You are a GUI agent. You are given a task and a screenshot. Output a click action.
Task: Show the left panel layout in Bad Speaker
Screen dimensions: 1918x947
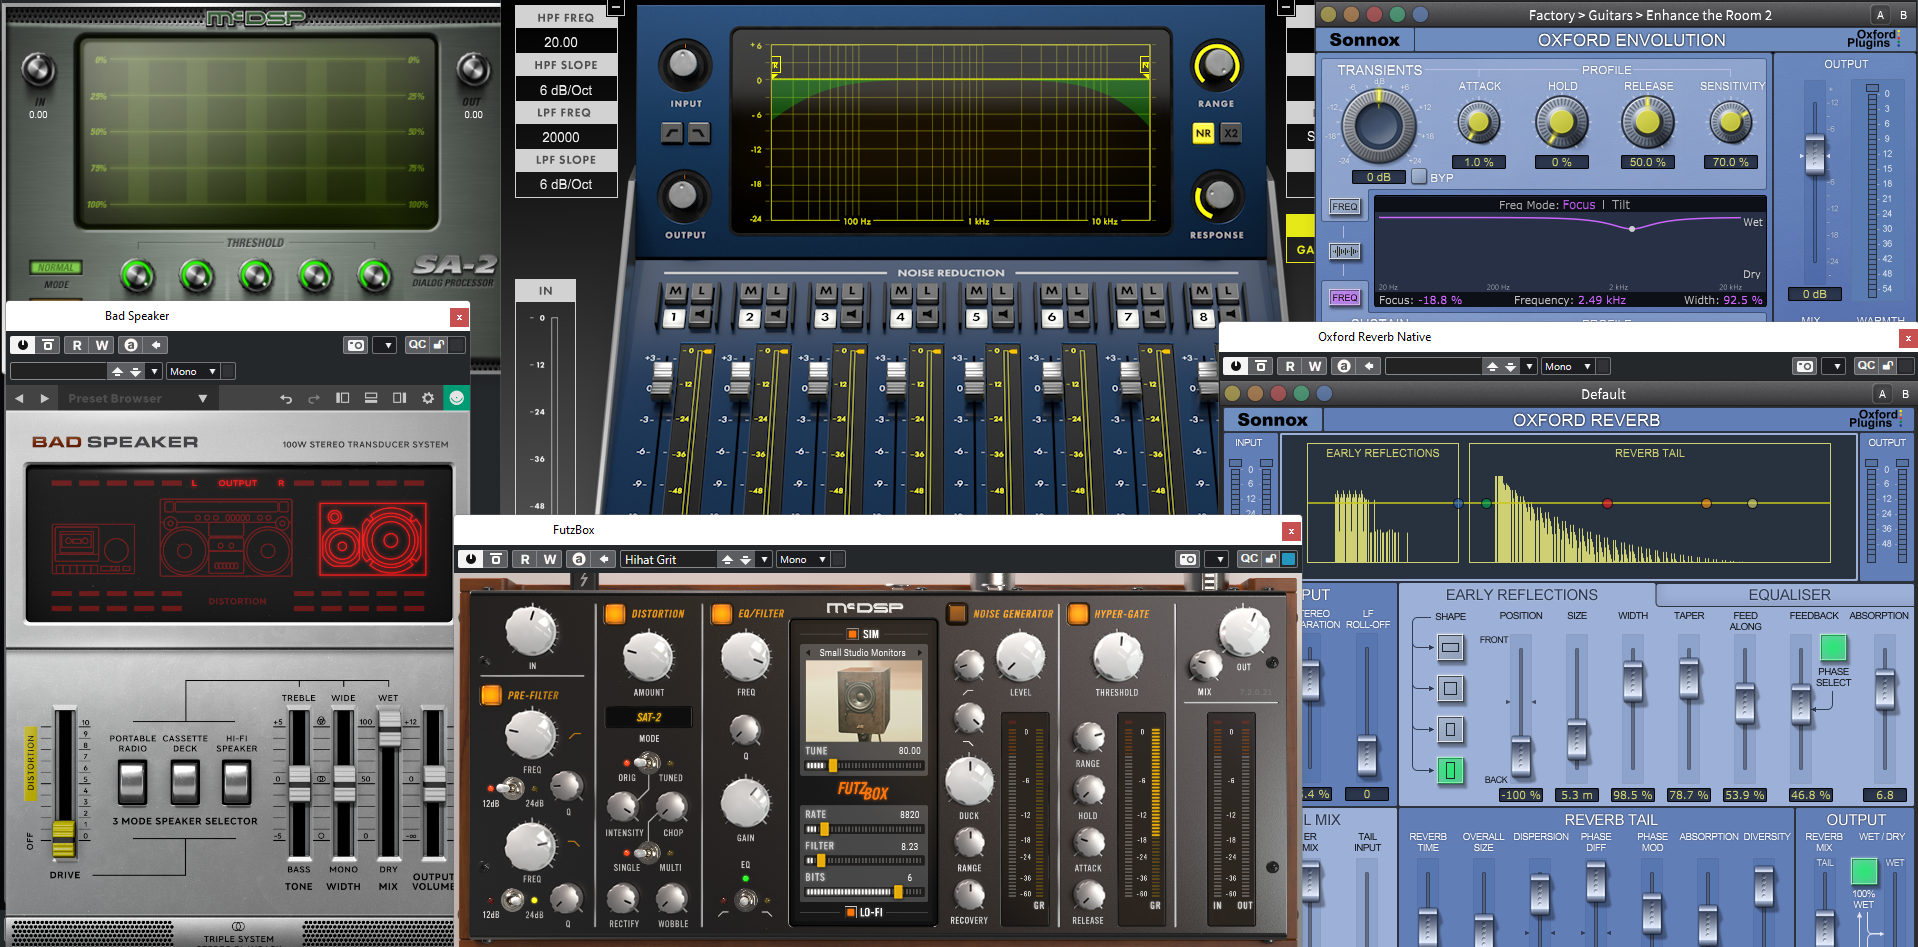click(x=342, y=398)
